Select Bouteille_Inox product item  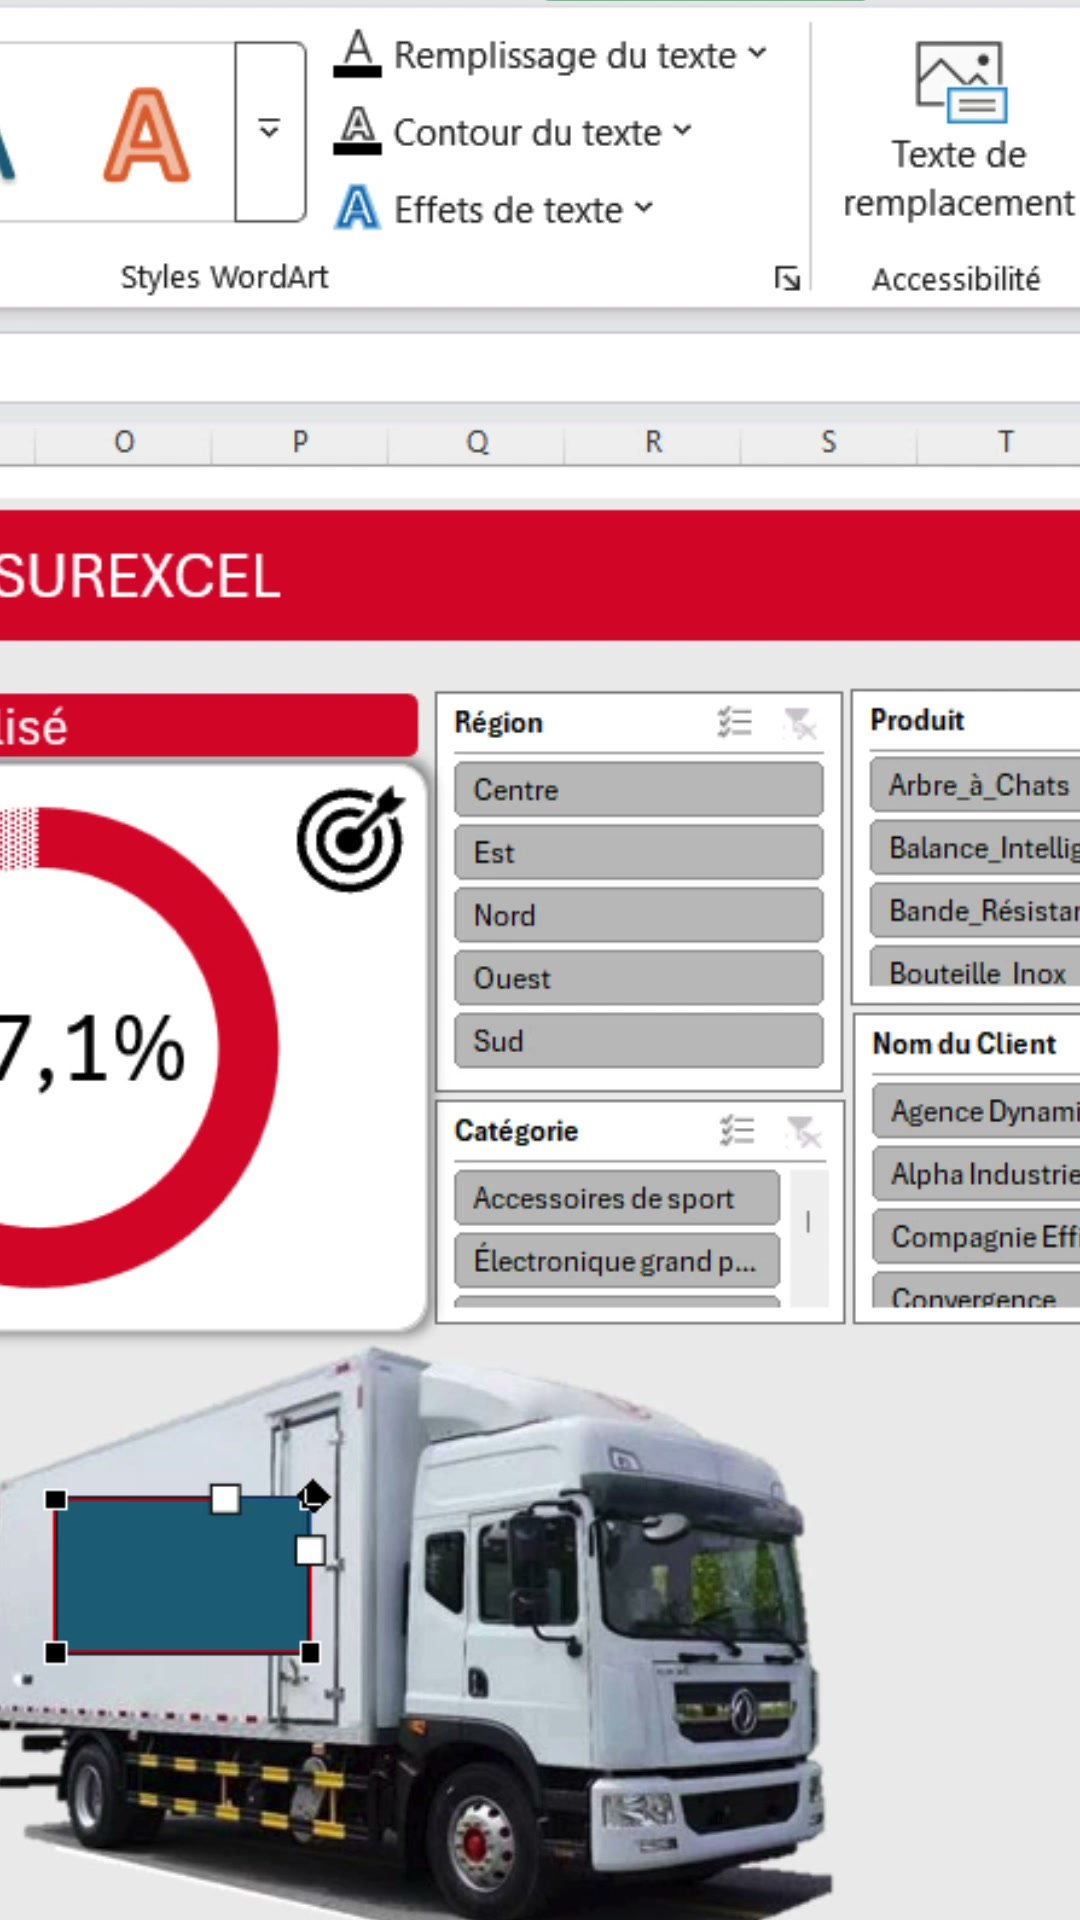pyautogui.click(x=975, y=968)
